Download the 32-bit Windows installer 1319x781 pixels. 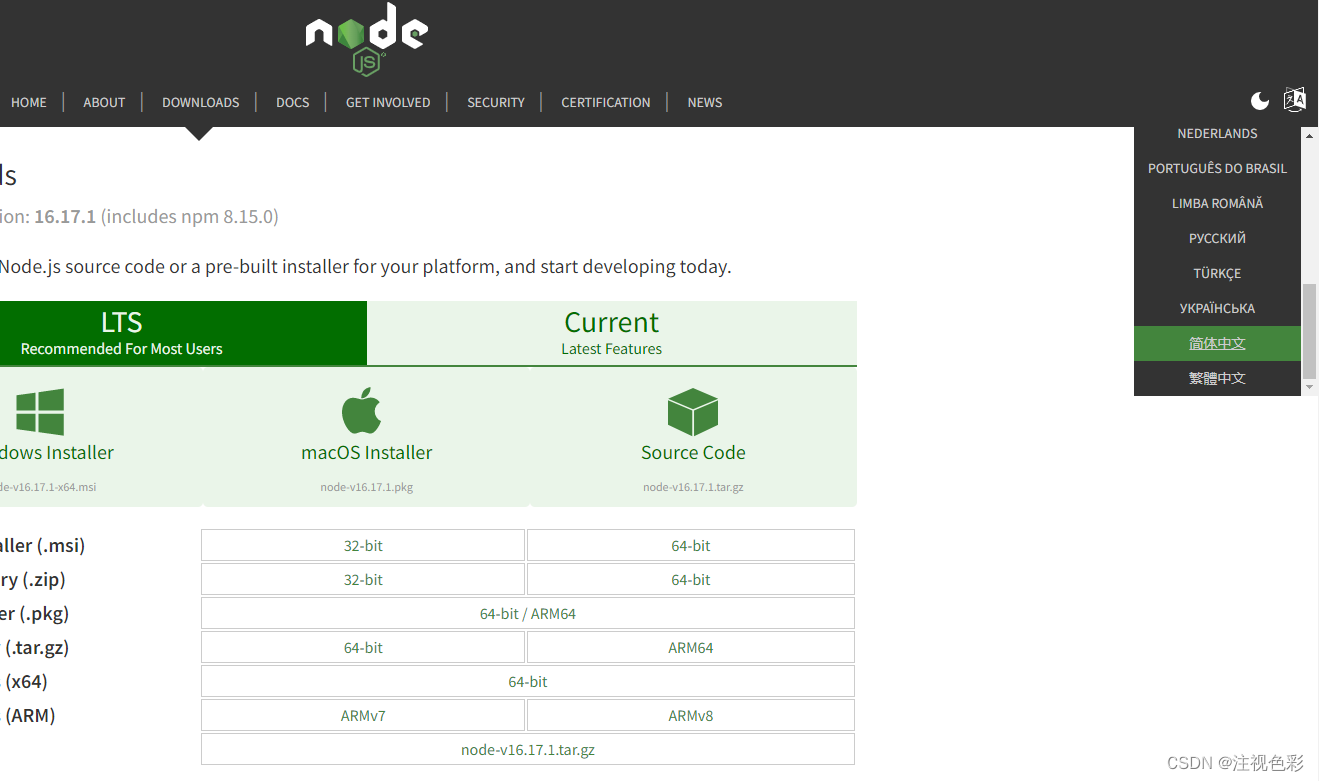coord(362,544)
